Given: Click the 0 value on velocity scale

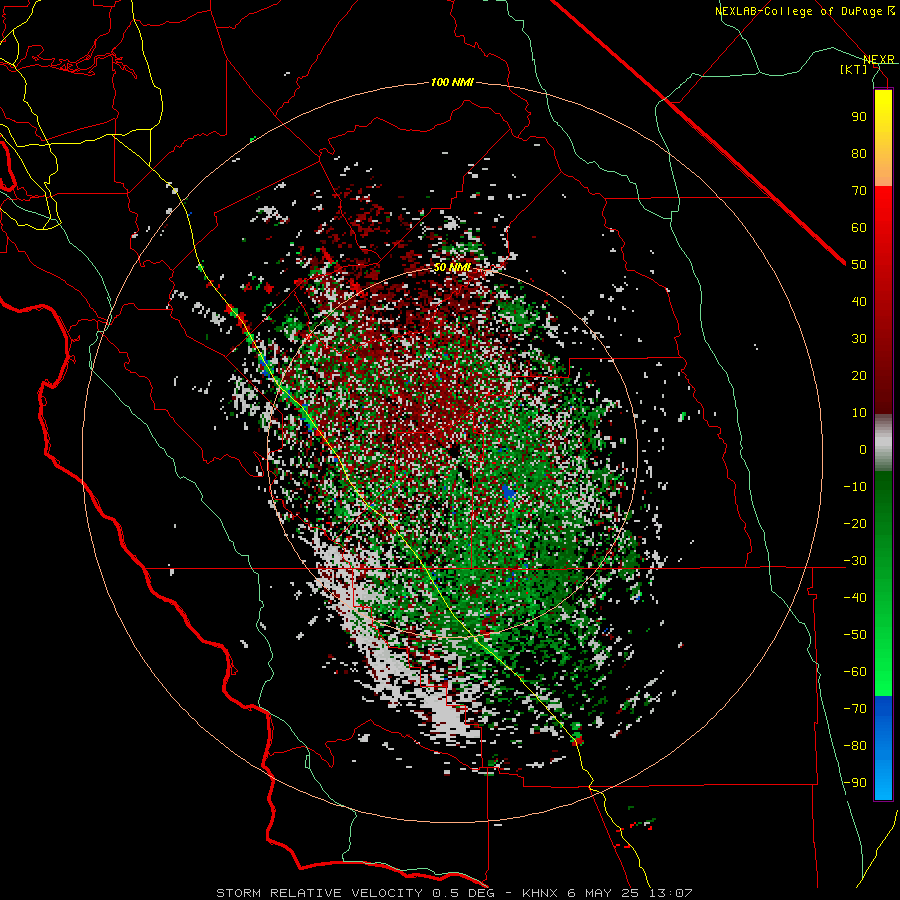Looking at the screenshot, I should coord(863,450).
